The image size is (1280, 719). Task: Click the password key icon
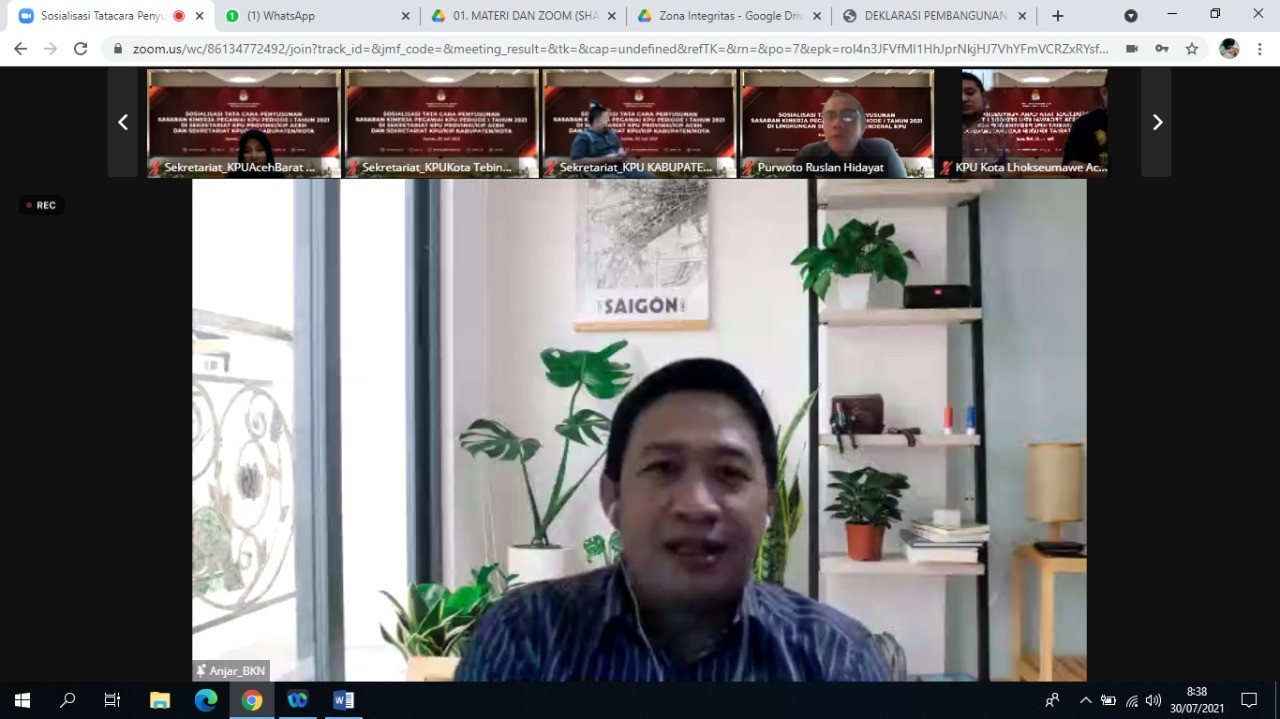[x=1161, y=48]
